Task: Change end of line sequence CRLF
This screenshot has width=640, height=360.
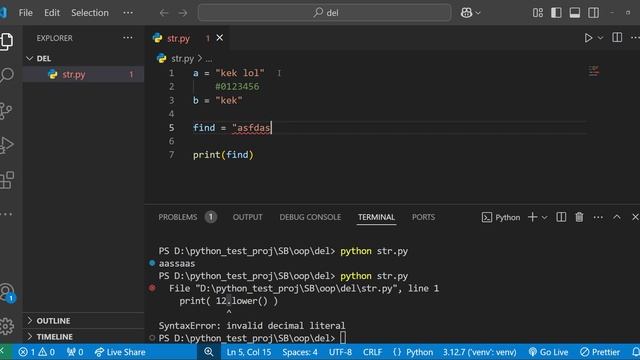Action: click(372, 352)
